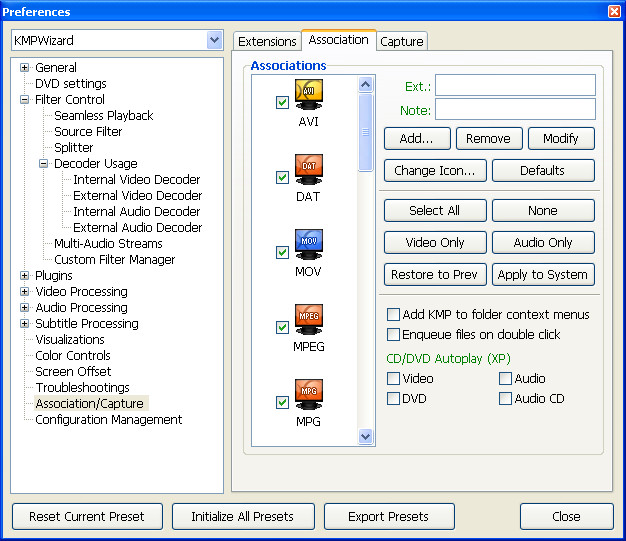Open the Change Icon... dialog
This screenshot has width=626, height=541.
(x=435, y=170)
